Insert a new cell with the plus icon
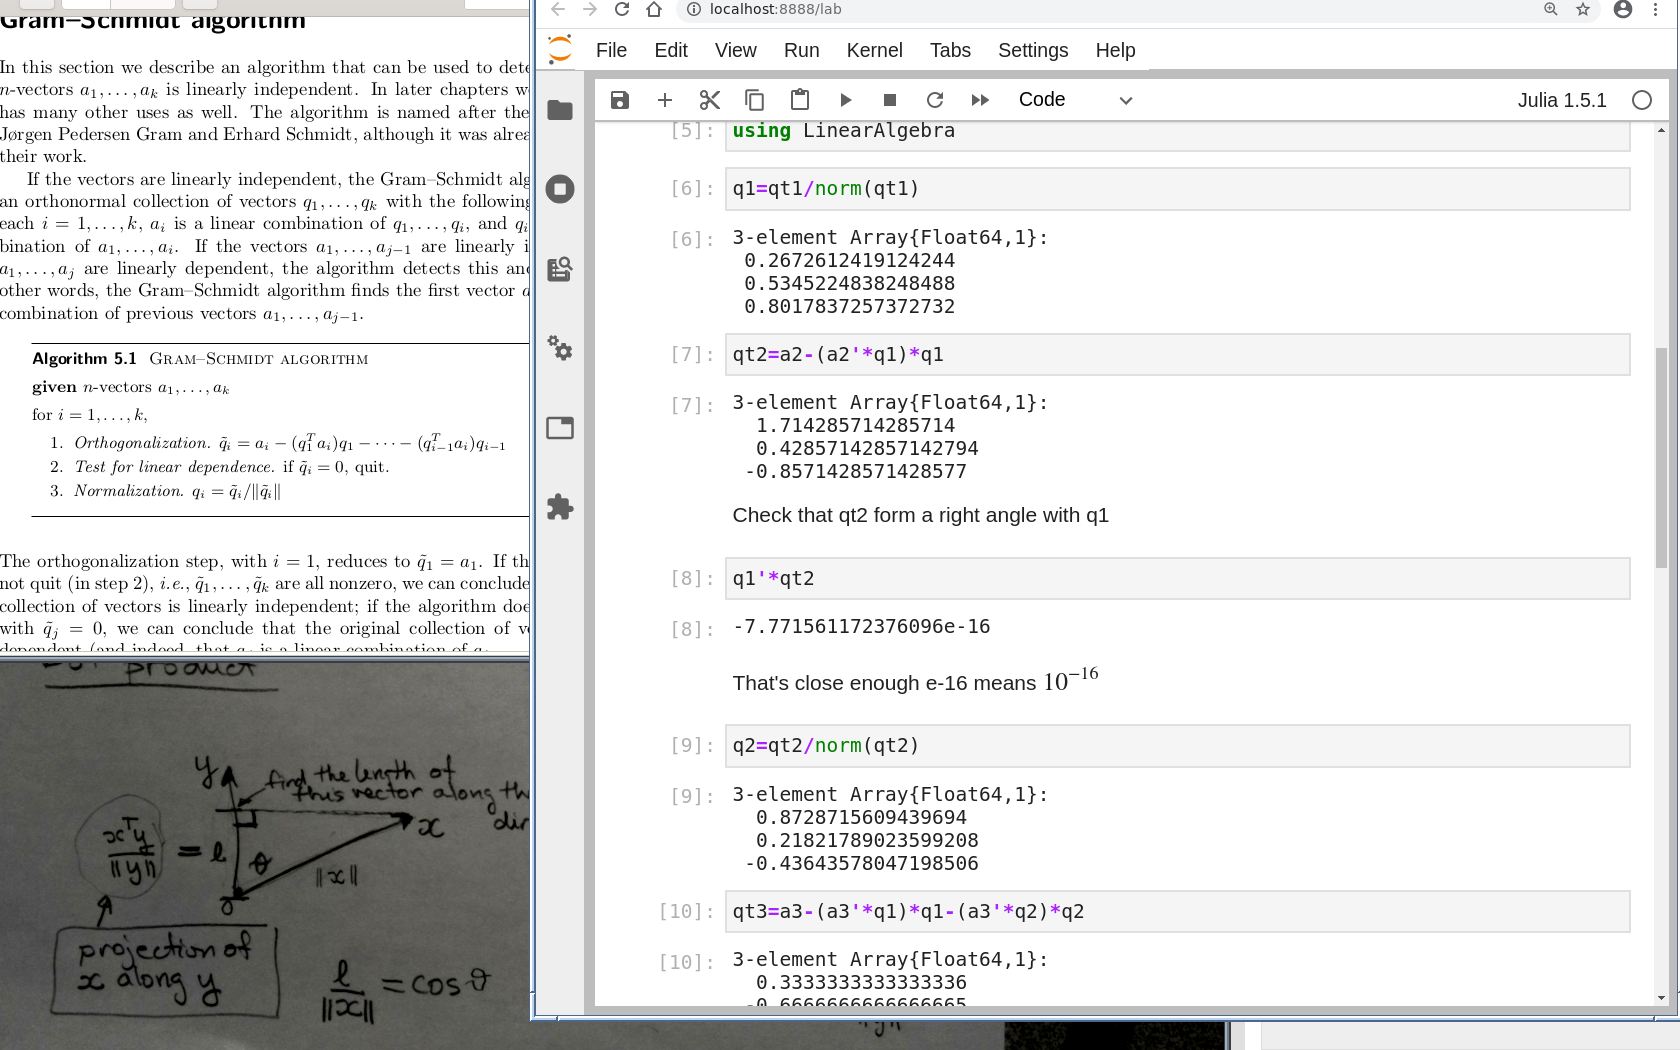The image size is (1680, 1050). pyautogui.click(x=665, y=100)
